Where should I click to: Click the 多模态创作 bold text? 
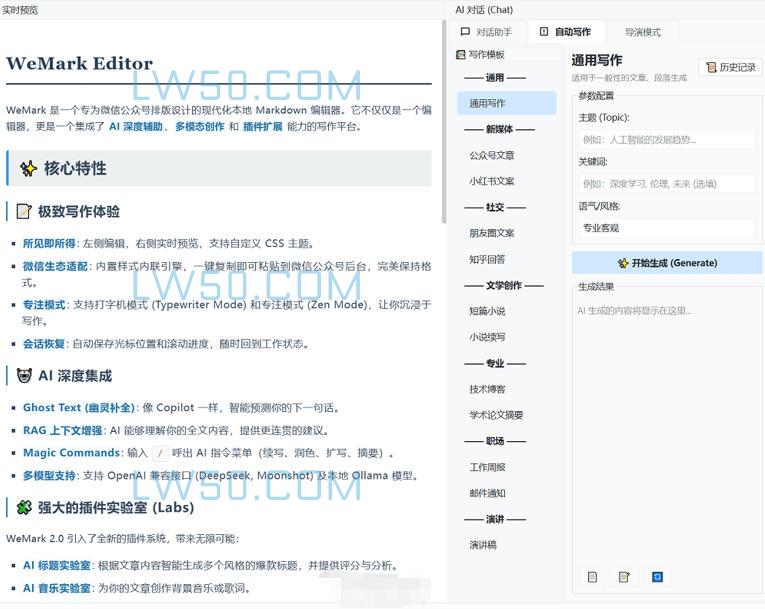(x=200, y=126)
